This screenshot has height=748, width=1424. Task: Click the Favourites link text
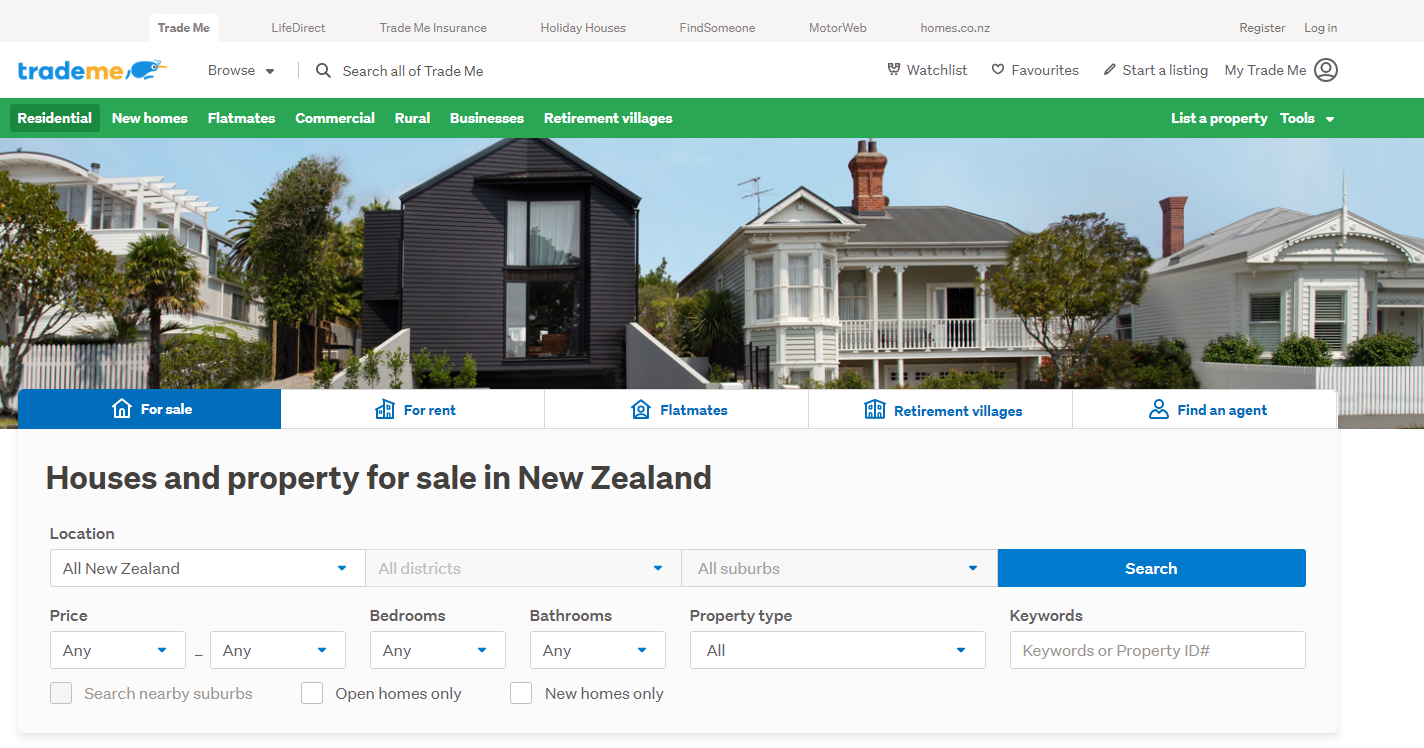point(1045,70)
